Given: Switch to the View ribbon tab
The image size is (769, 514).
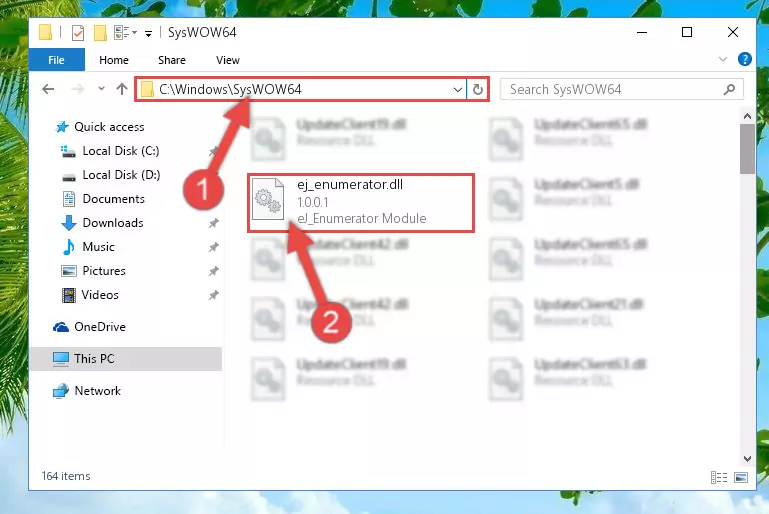Looking at the screenshot, I should [228, 60].
